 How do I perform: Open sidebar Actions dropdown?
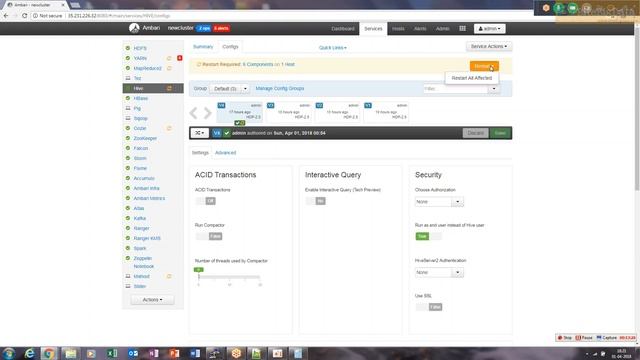(x=152, y=300)
